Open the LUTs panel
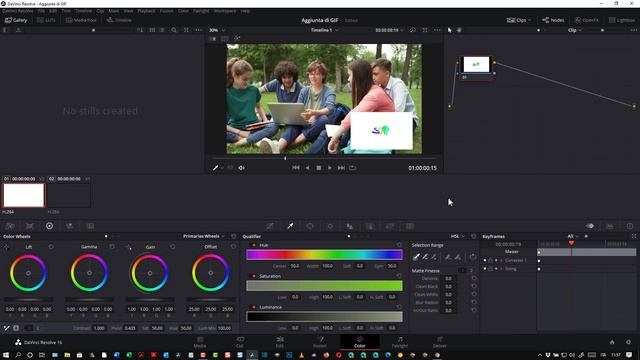640x360 pixels. (46, 20)
